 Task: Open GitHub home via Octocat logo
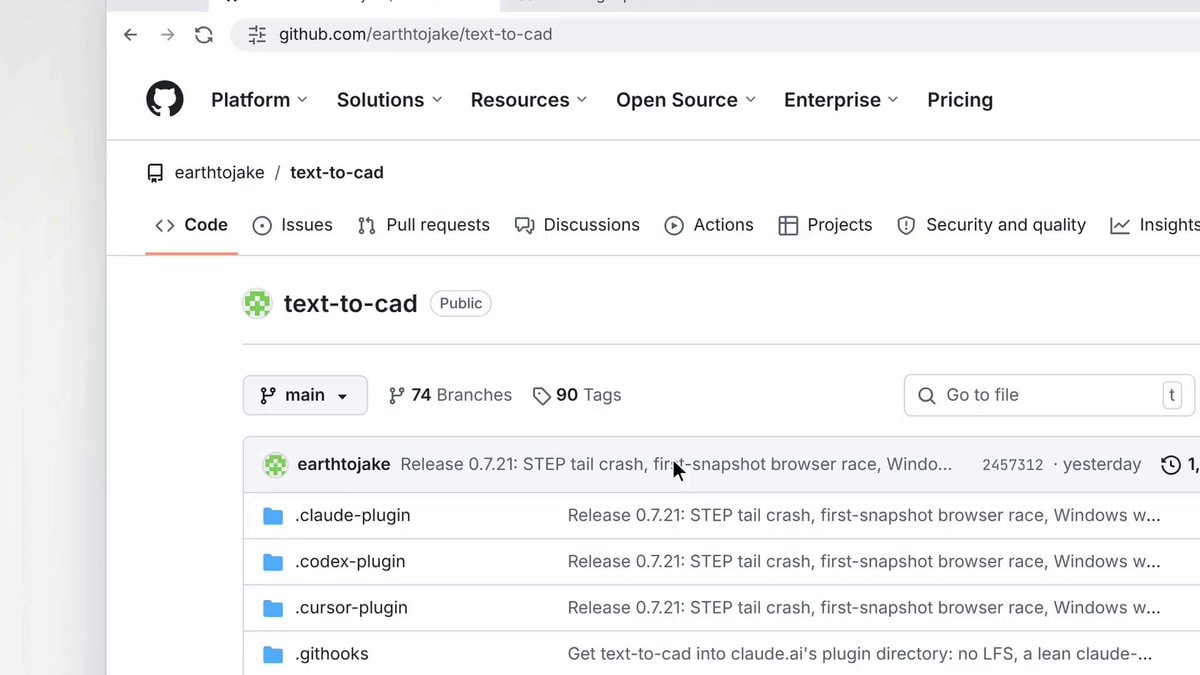165,100
